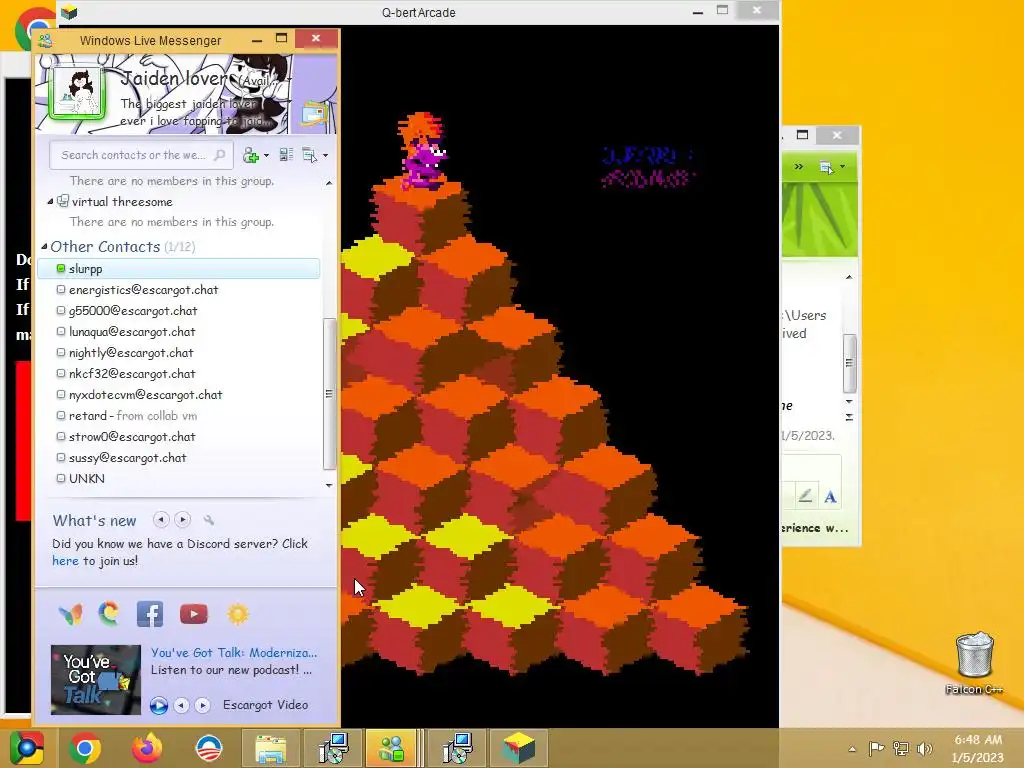Click the first installer taskbar icon
This screenshot has width=1024, height=768.
coord(333,748)
